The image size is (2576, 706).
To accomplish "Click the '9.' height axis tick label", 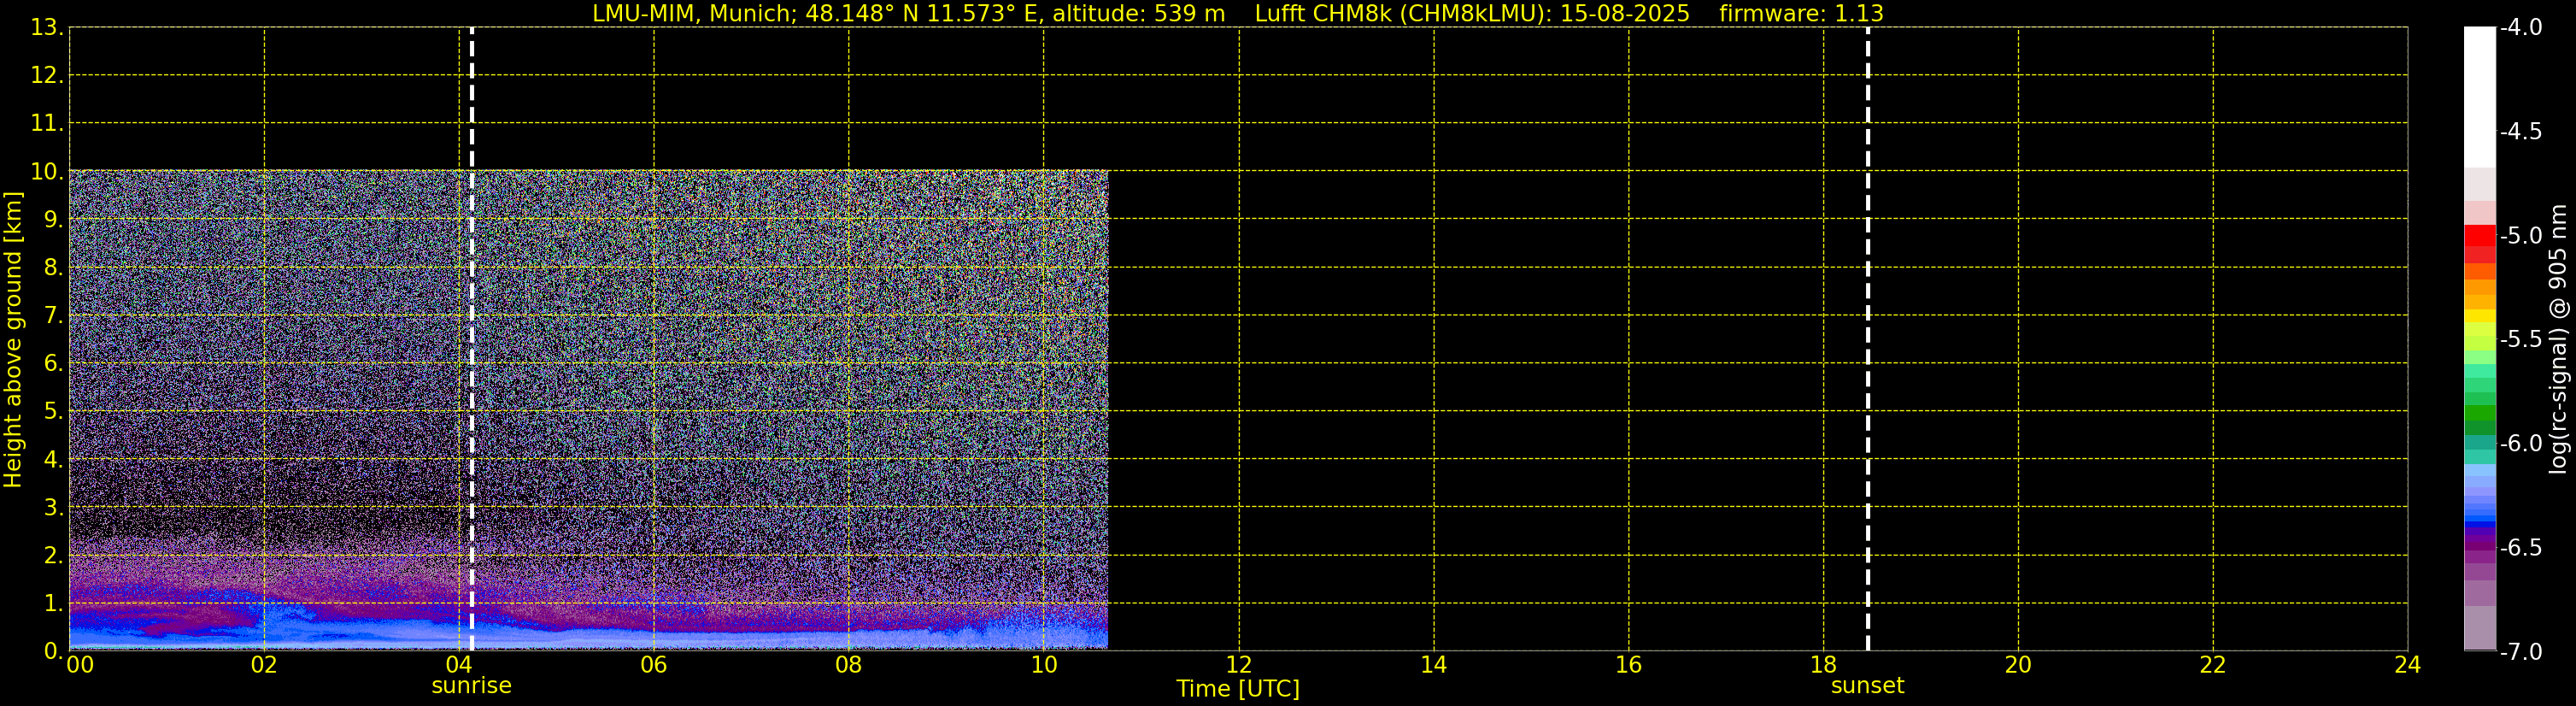I will pos(53,220).
